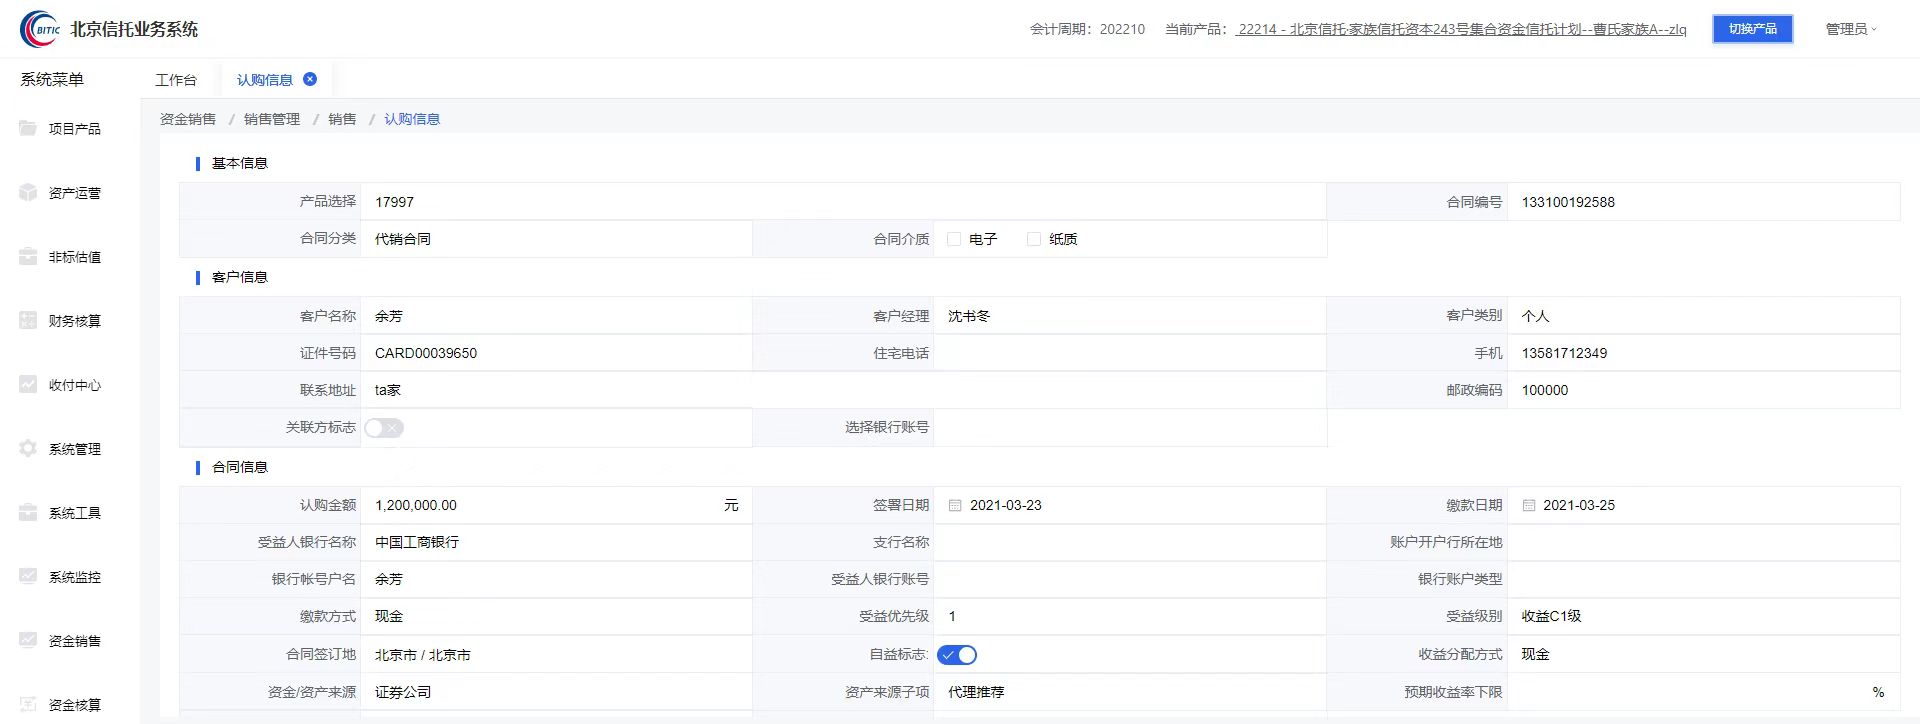1920x724 pixels.
Task: Click the 合同编号 field 133100192588
Action: coord(1703,202)
